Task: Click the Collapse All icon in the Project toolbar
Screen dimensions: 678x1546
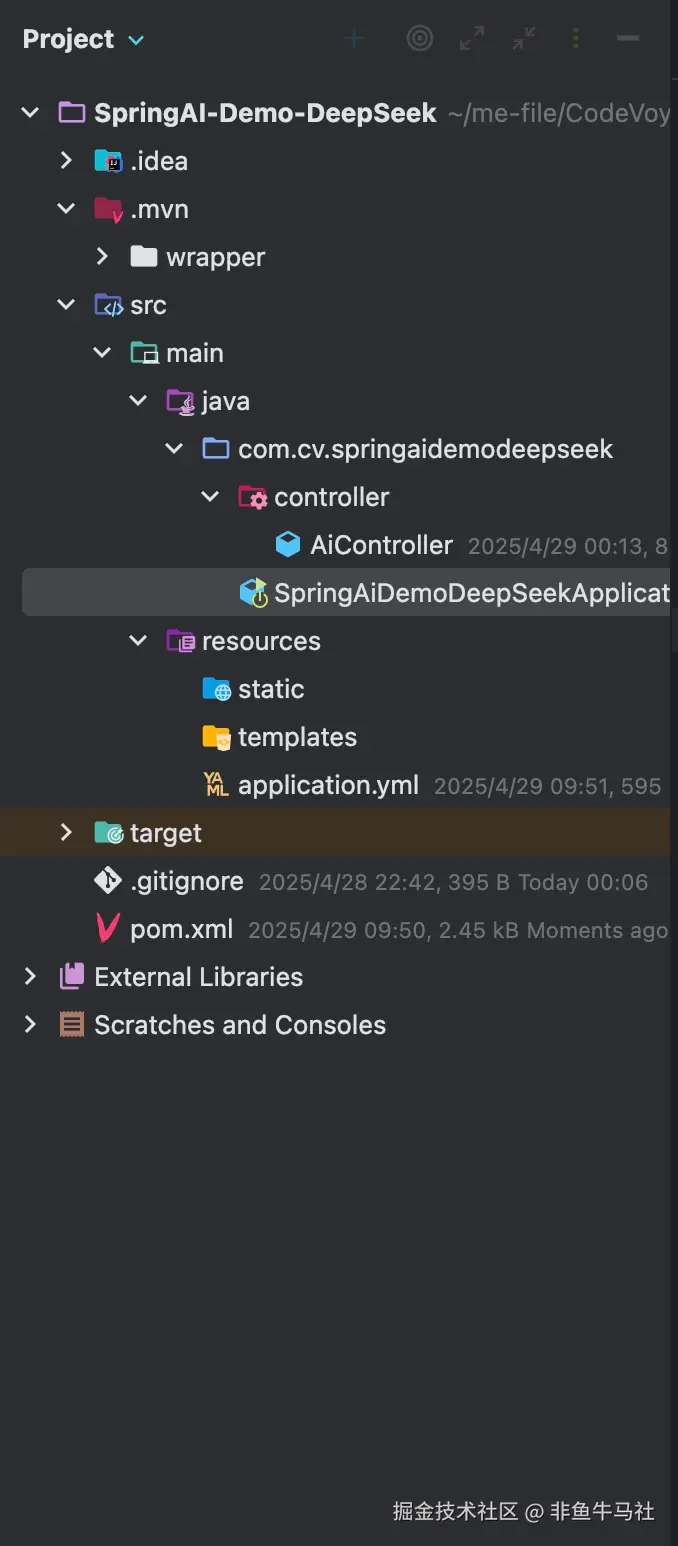Action: tap(524, 39)
